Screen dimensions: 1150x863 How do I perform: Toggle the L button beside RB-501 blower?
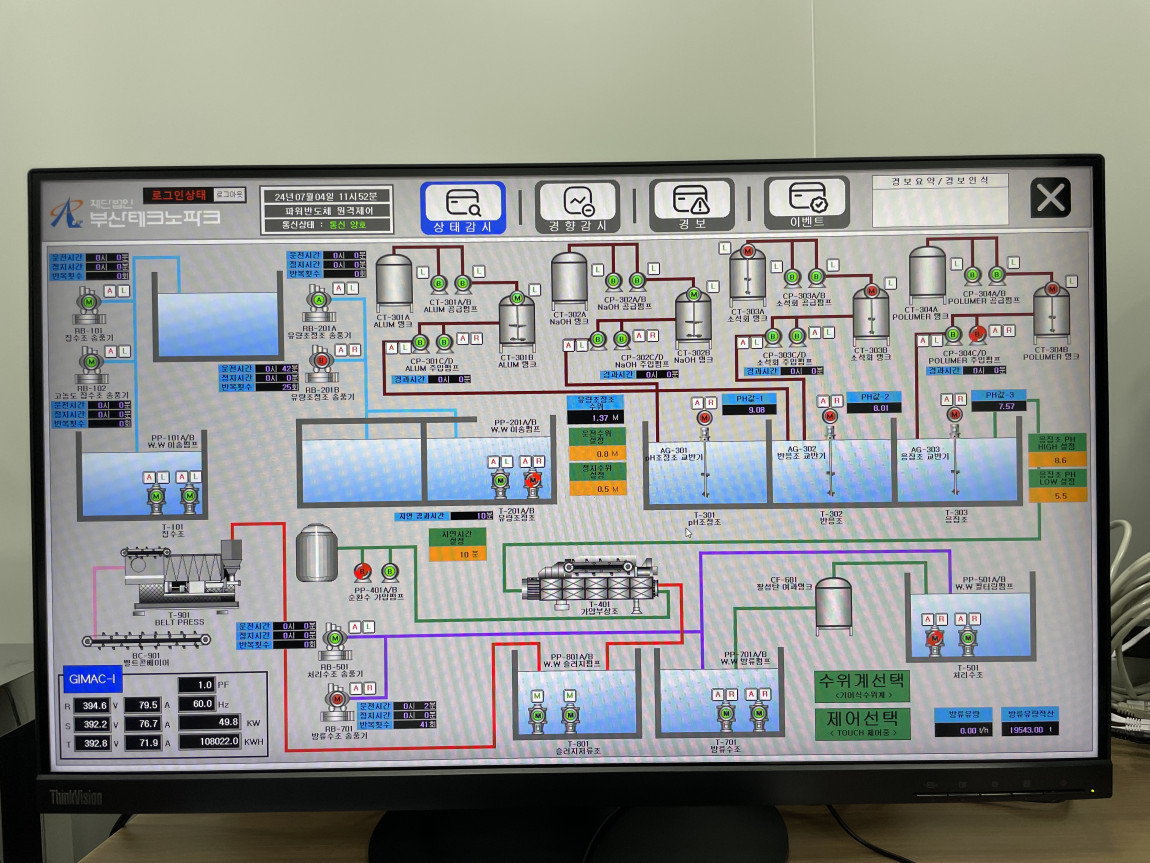click(x=368, y=627)
